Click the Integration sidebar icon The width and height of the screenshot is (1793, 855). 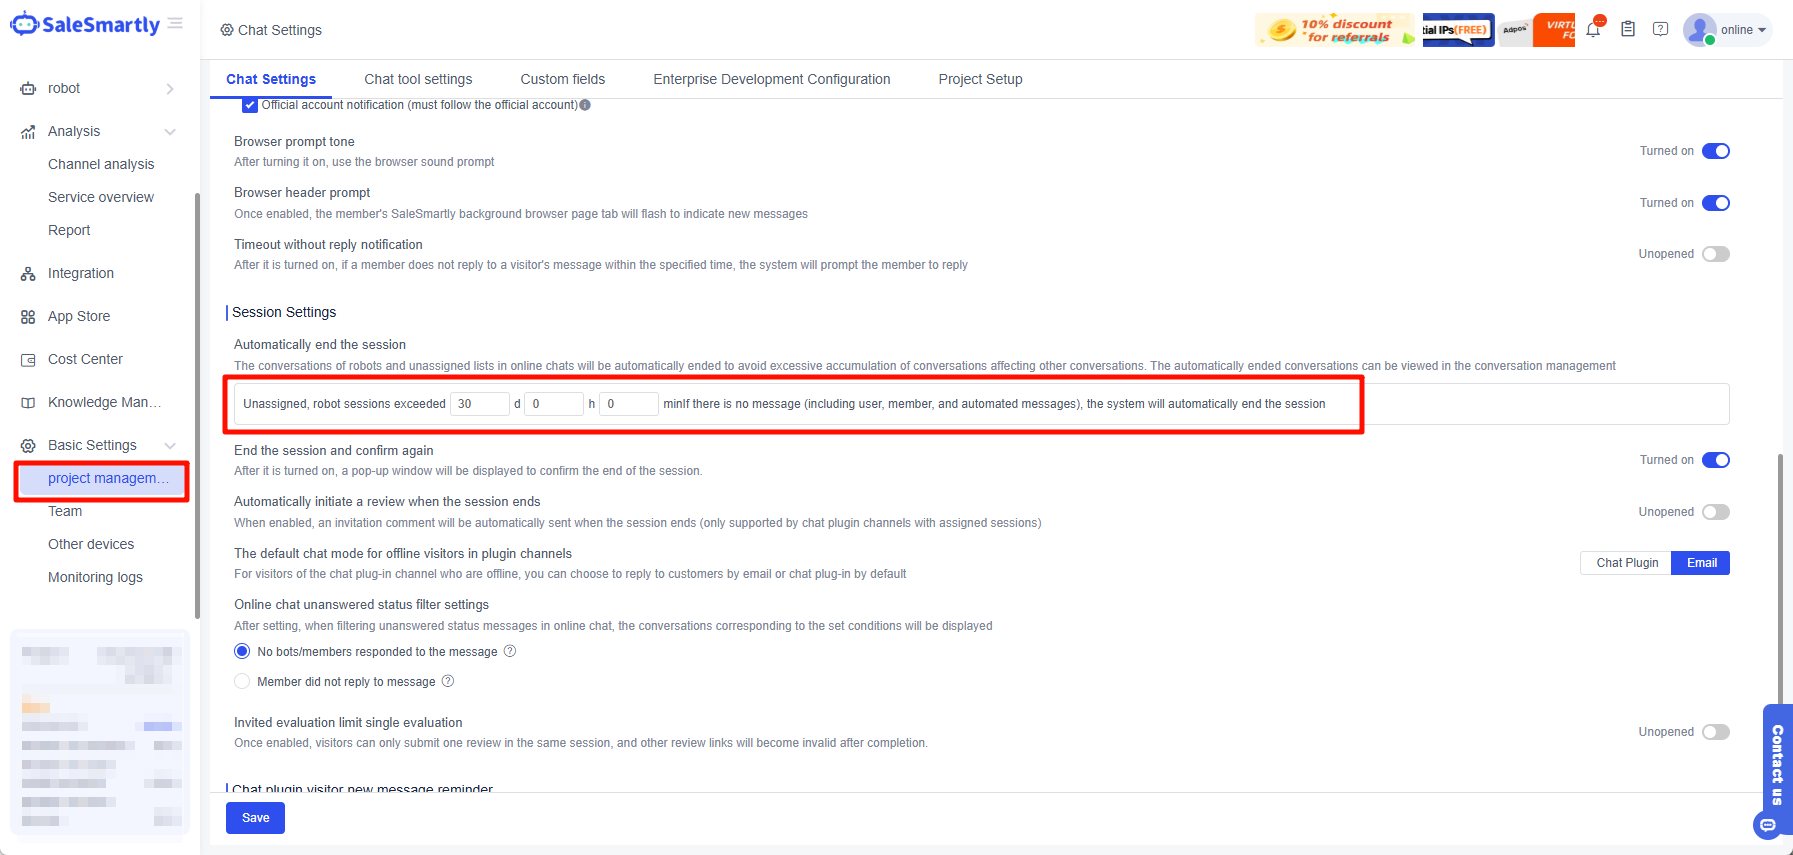[x=28, y=274]
